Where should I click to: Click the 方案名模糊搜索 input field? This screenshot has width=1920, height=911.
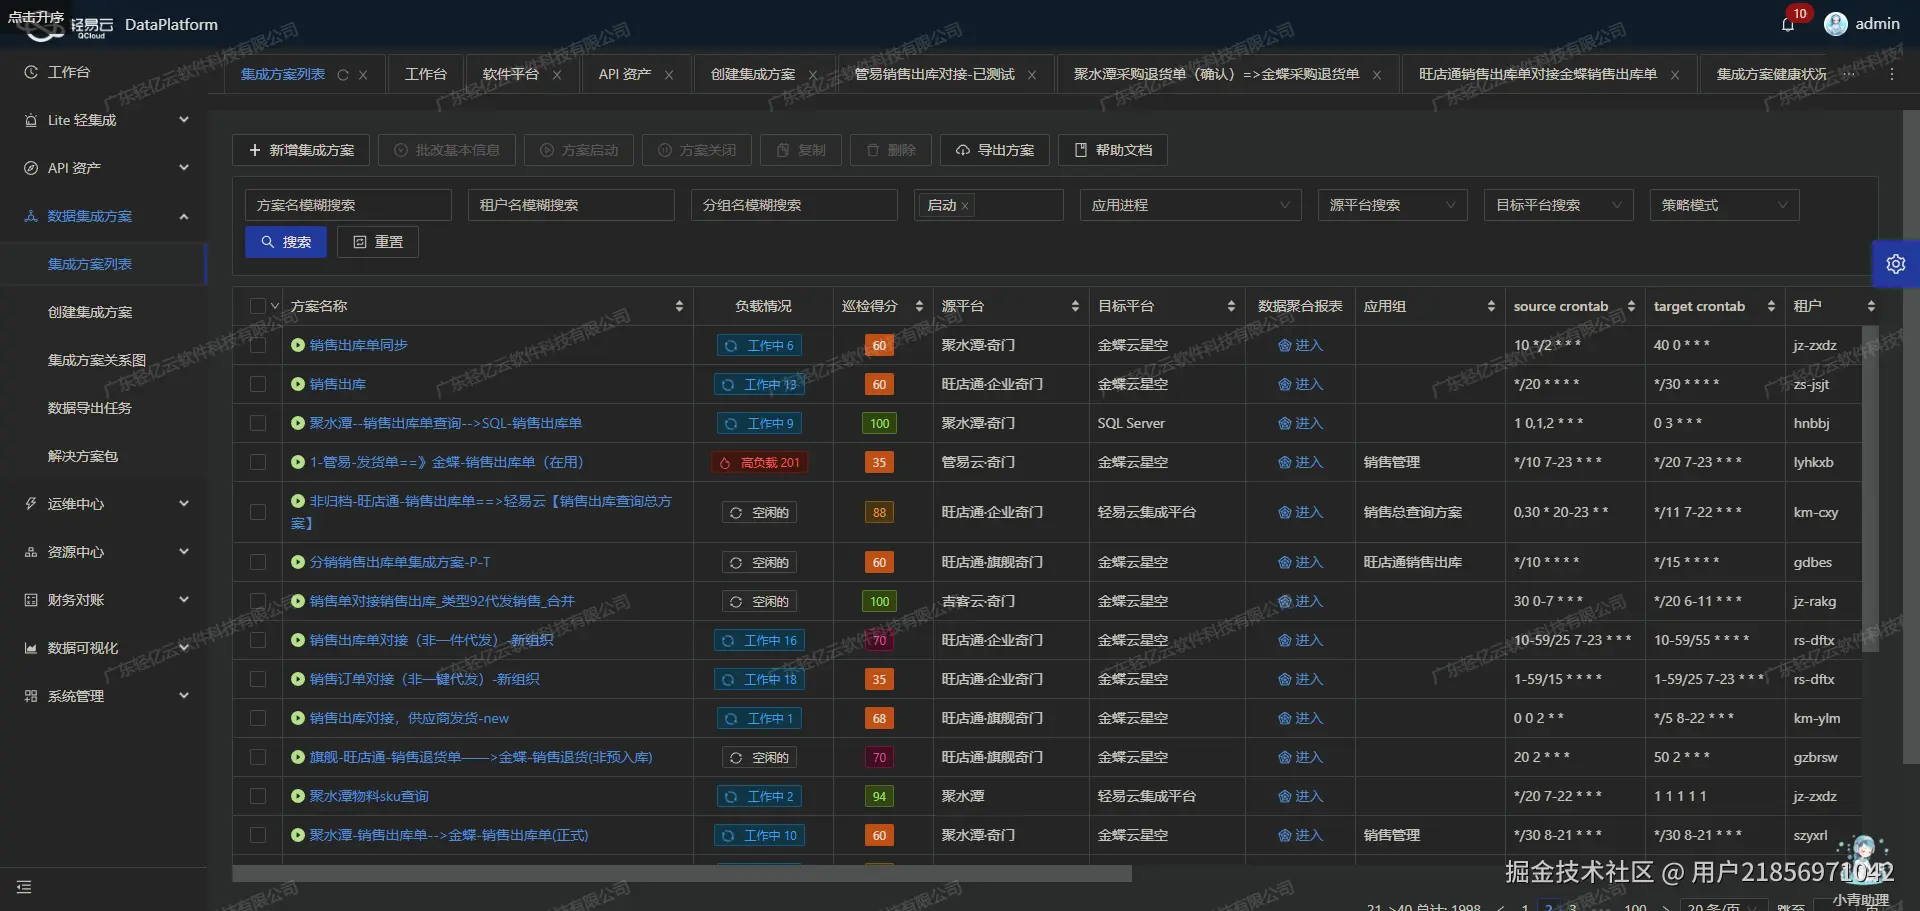click(x=347, y=205)
